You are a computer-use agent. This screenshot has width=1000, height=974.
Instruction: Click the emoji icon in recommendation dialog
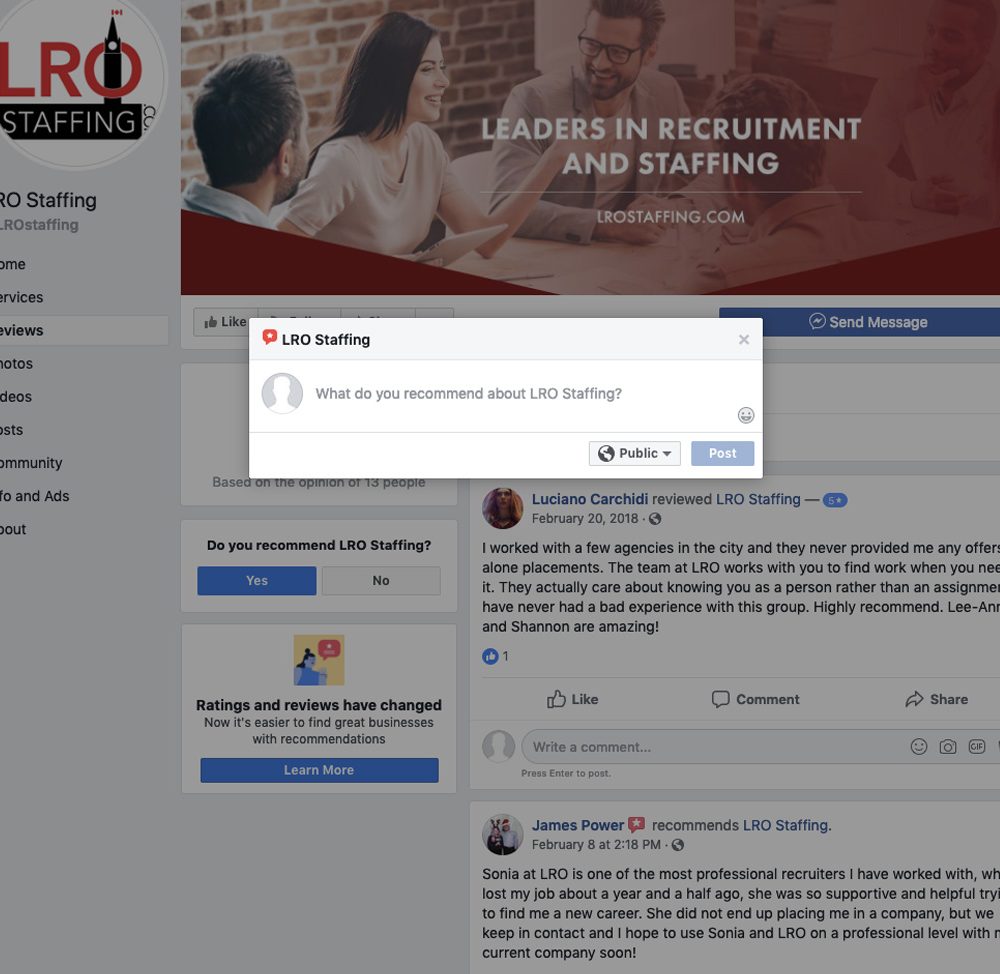click(x=746, y=415)
